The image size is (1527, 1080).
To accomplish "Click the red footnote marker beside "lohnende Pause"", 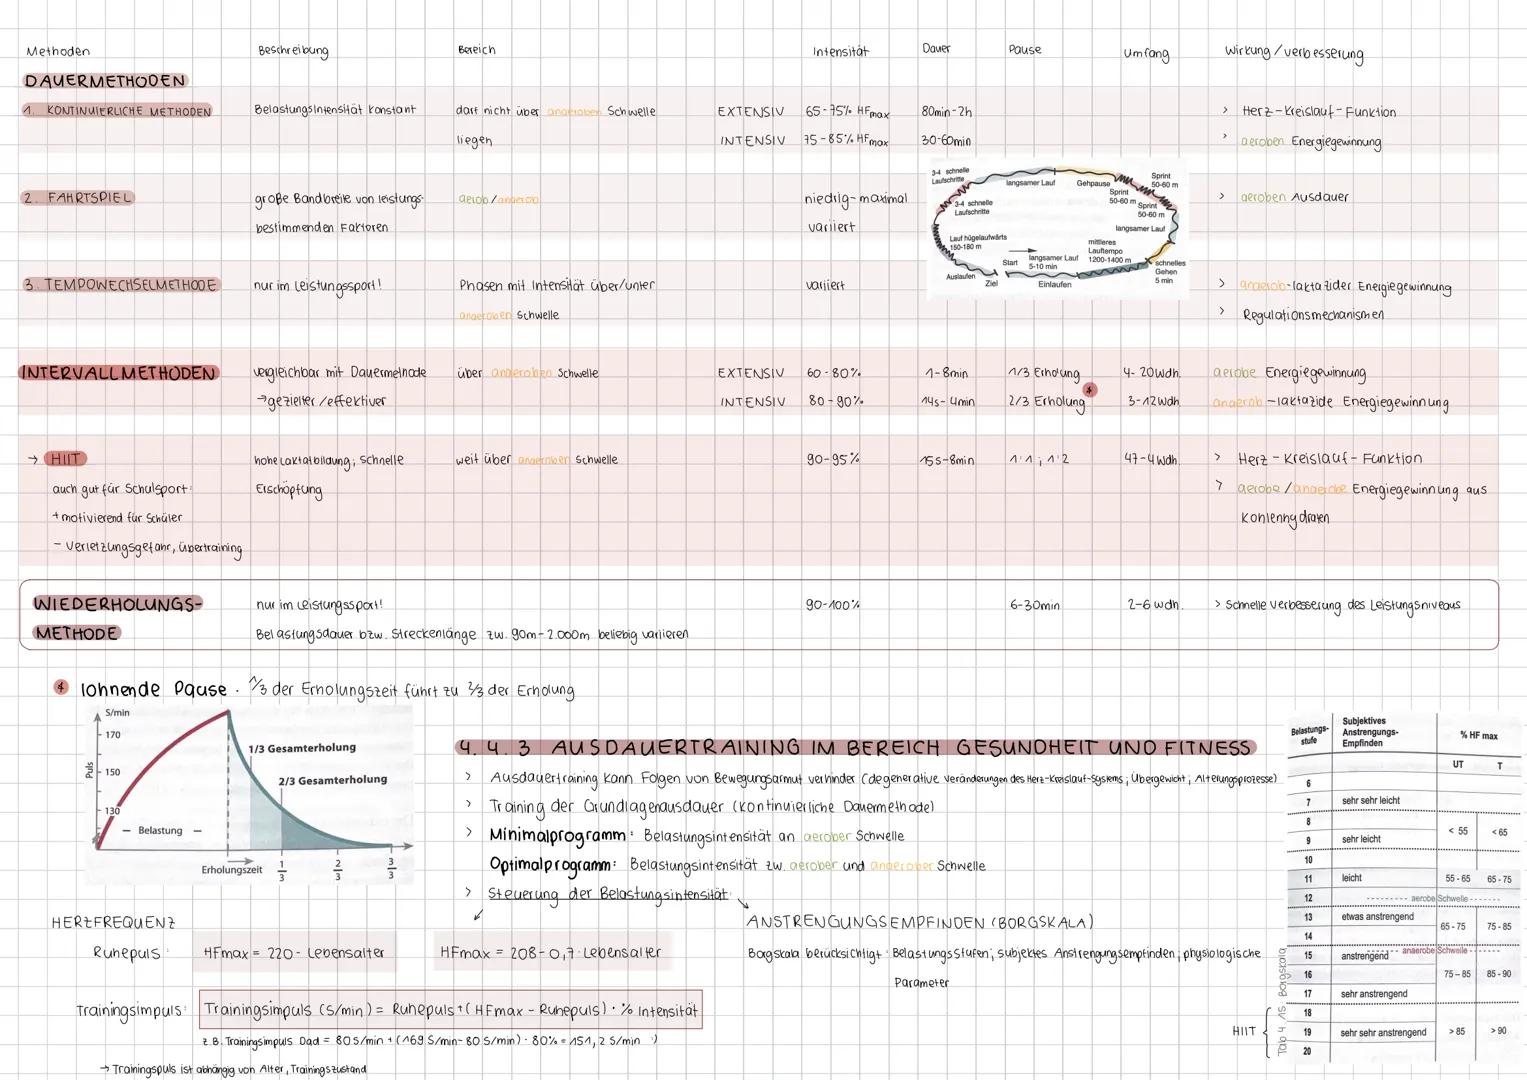I will pos(61,688).
